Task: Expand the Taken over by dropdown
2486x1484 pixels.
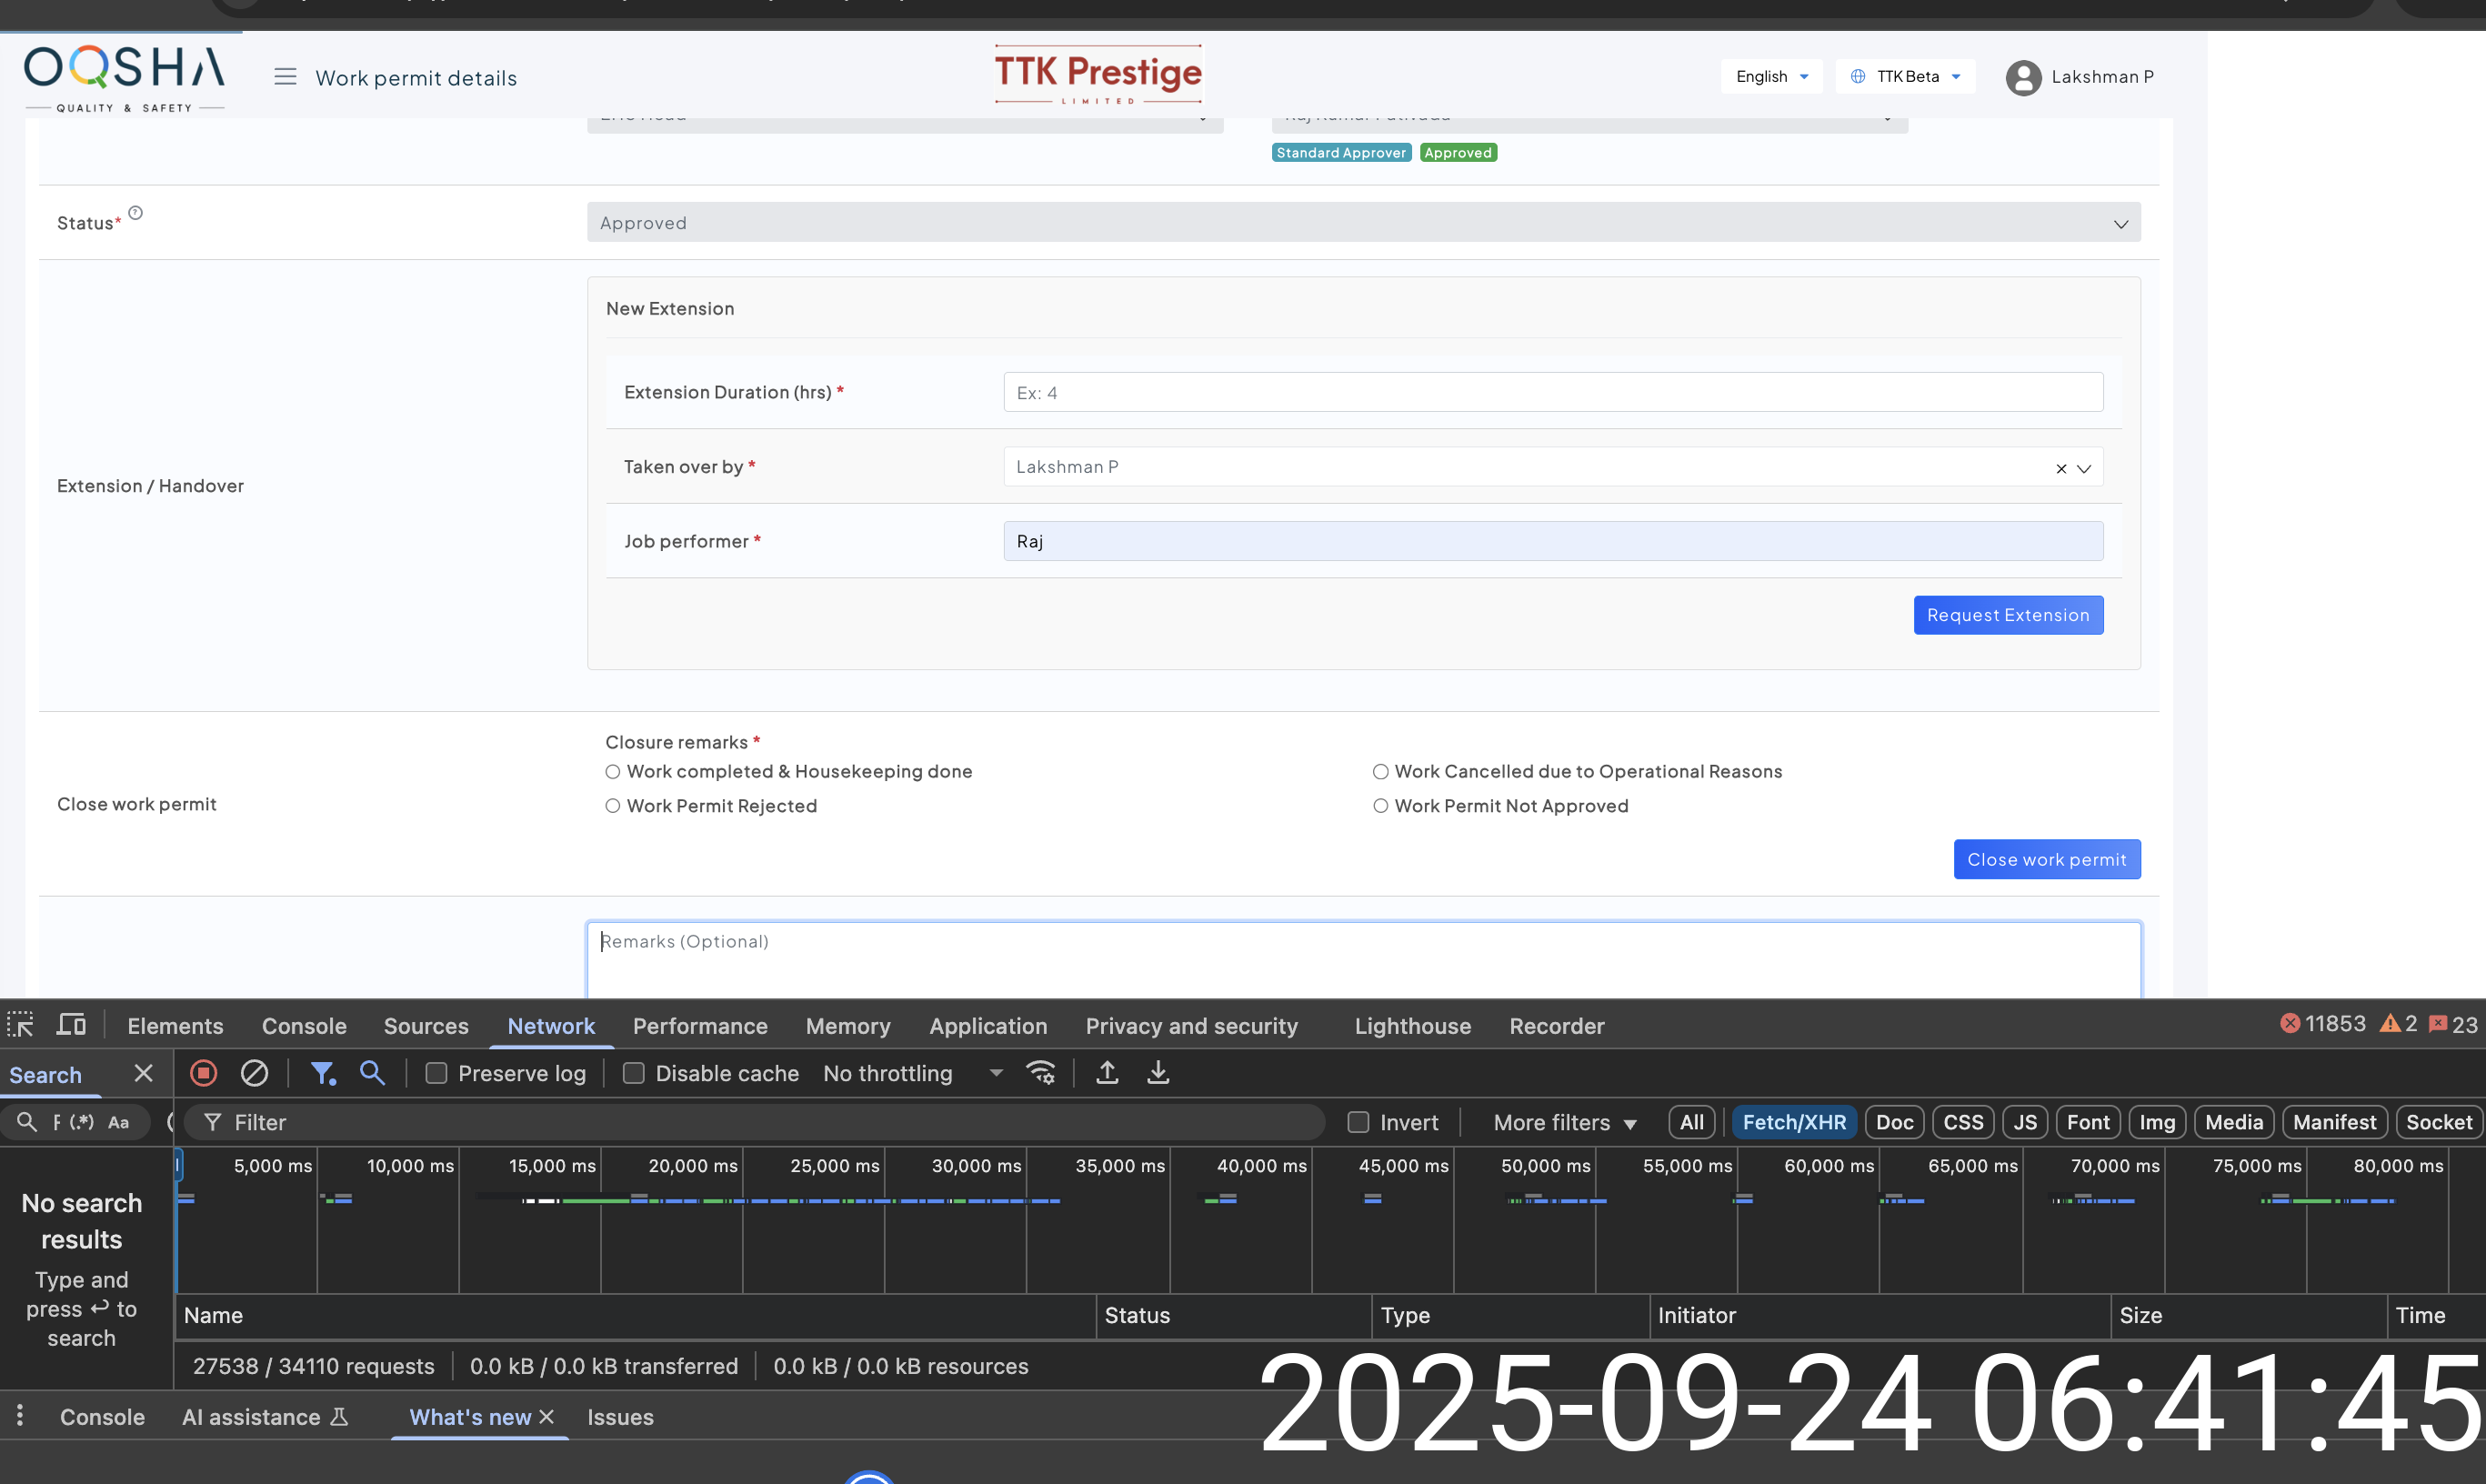Action: click(x=2084, y=468)
